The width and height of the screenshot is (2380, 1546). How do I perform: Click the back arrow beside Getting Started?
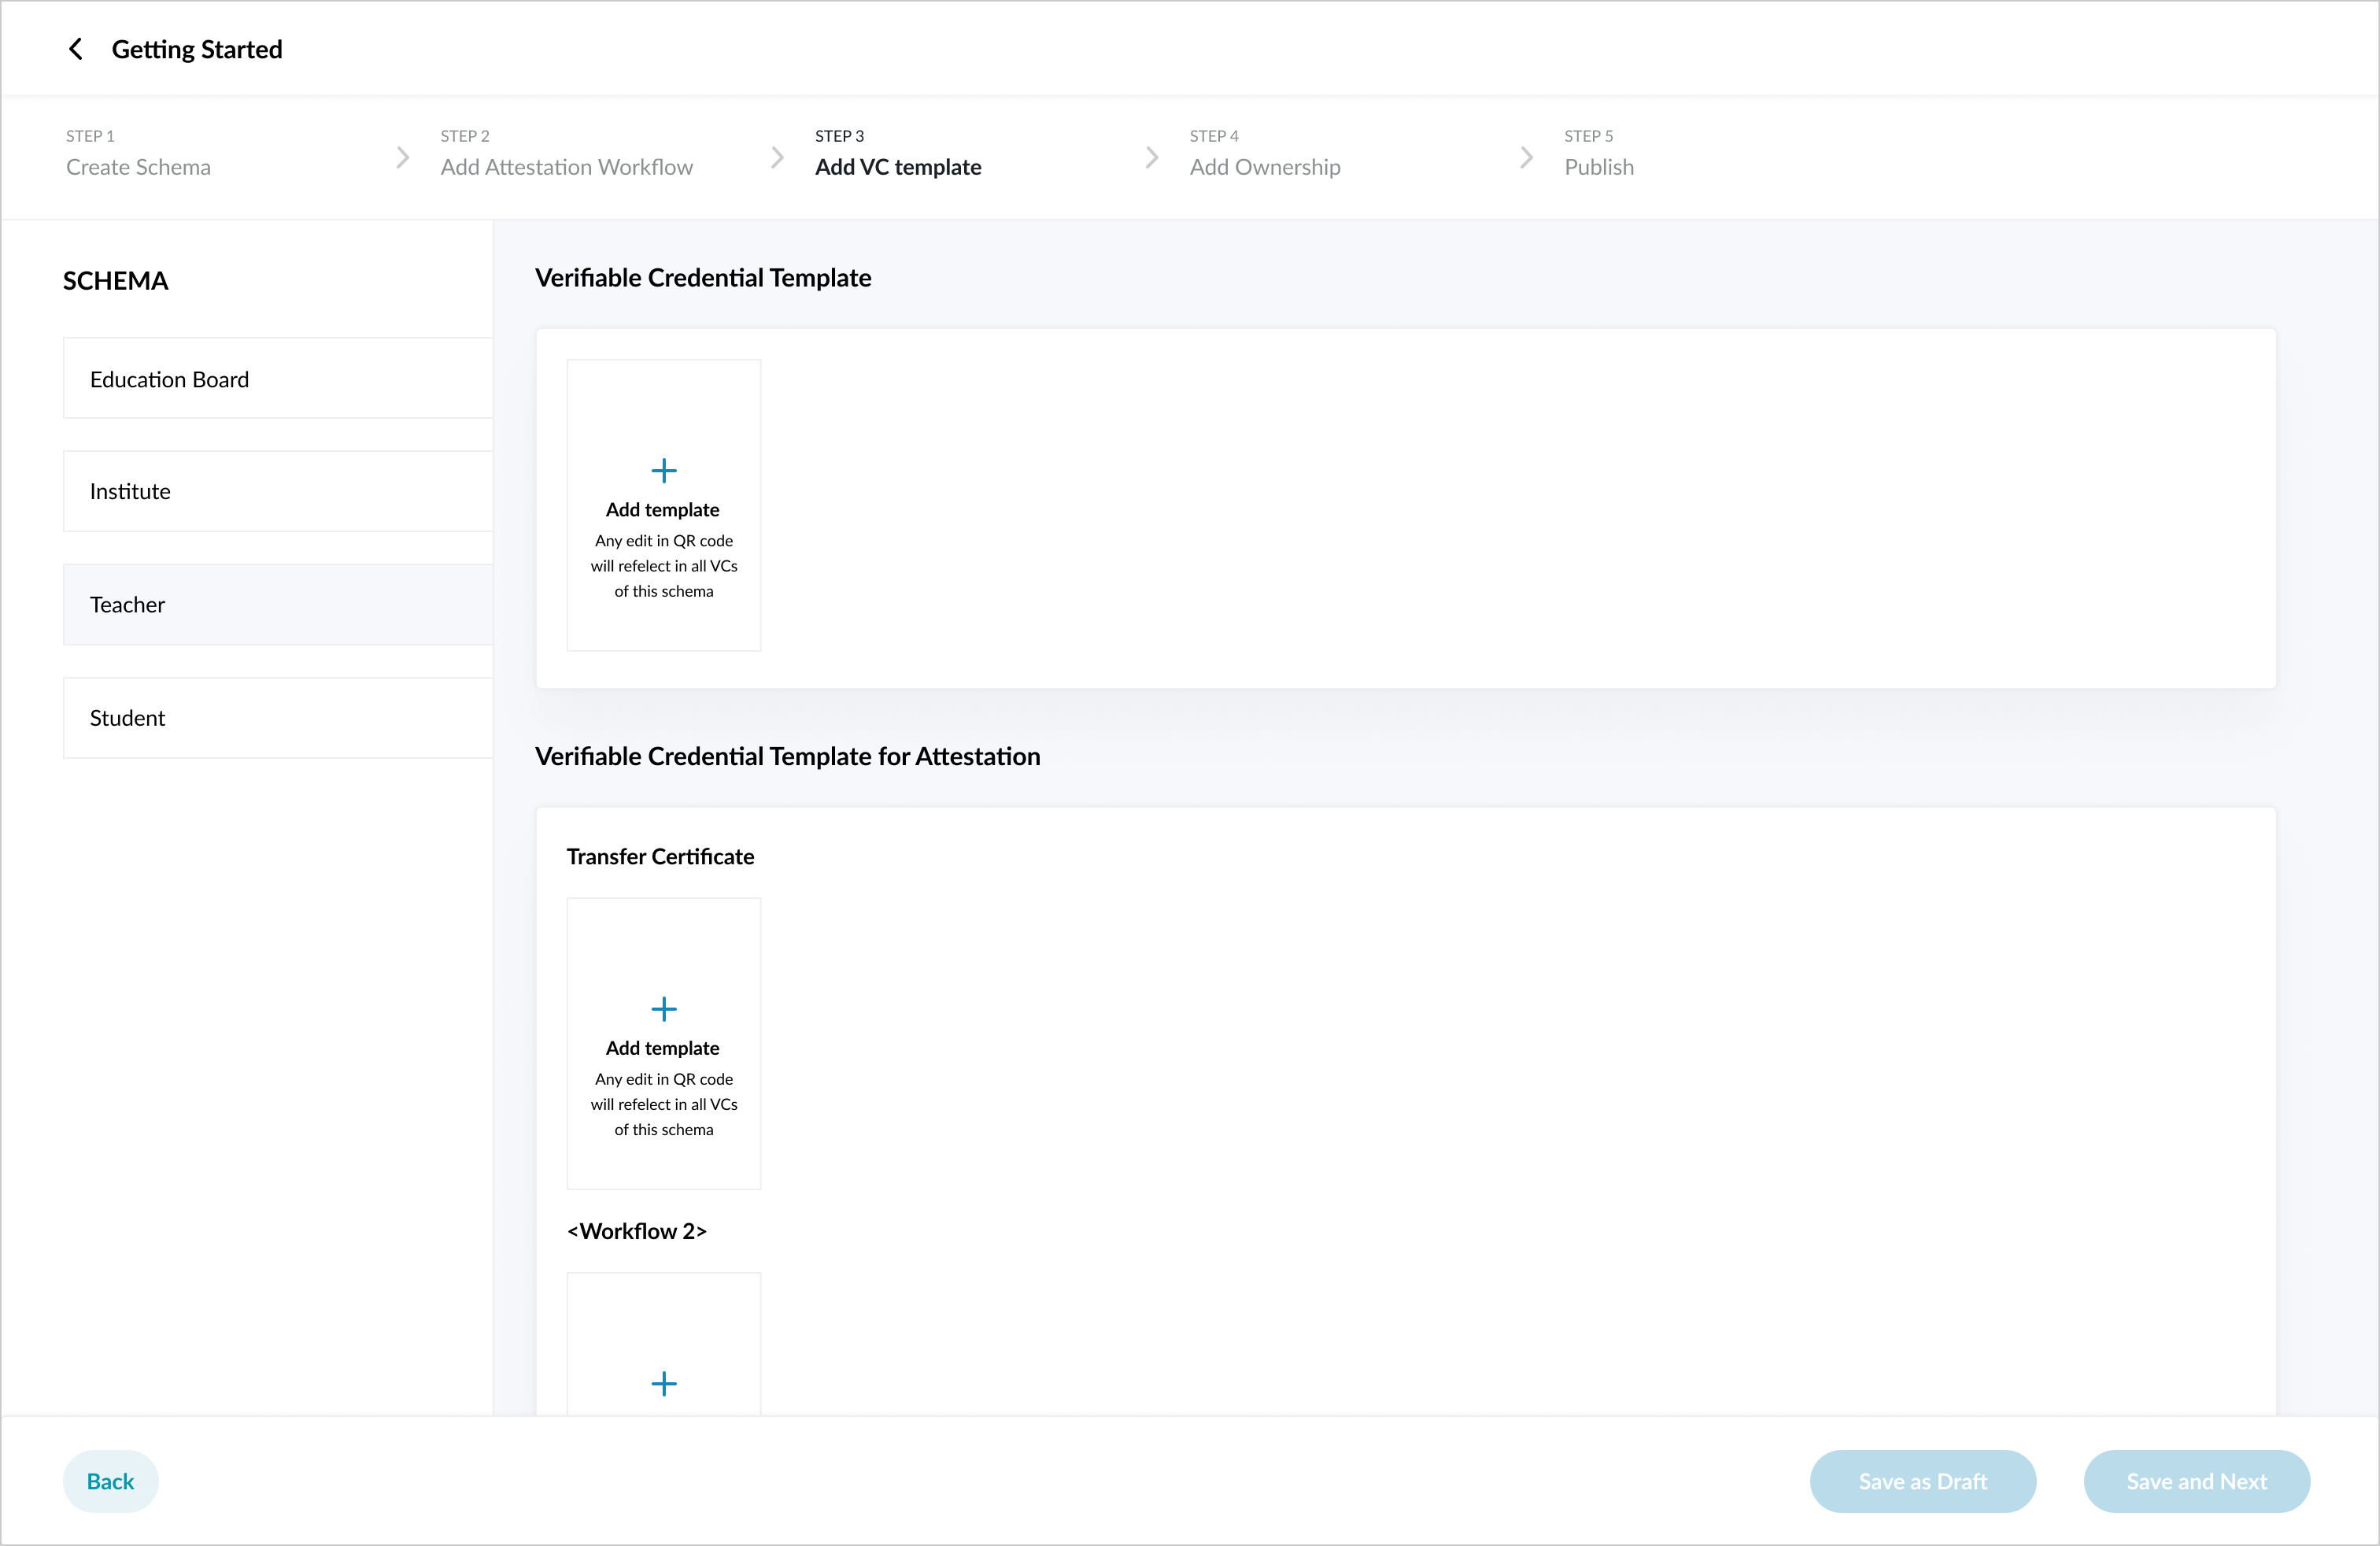tap(75, 49)
